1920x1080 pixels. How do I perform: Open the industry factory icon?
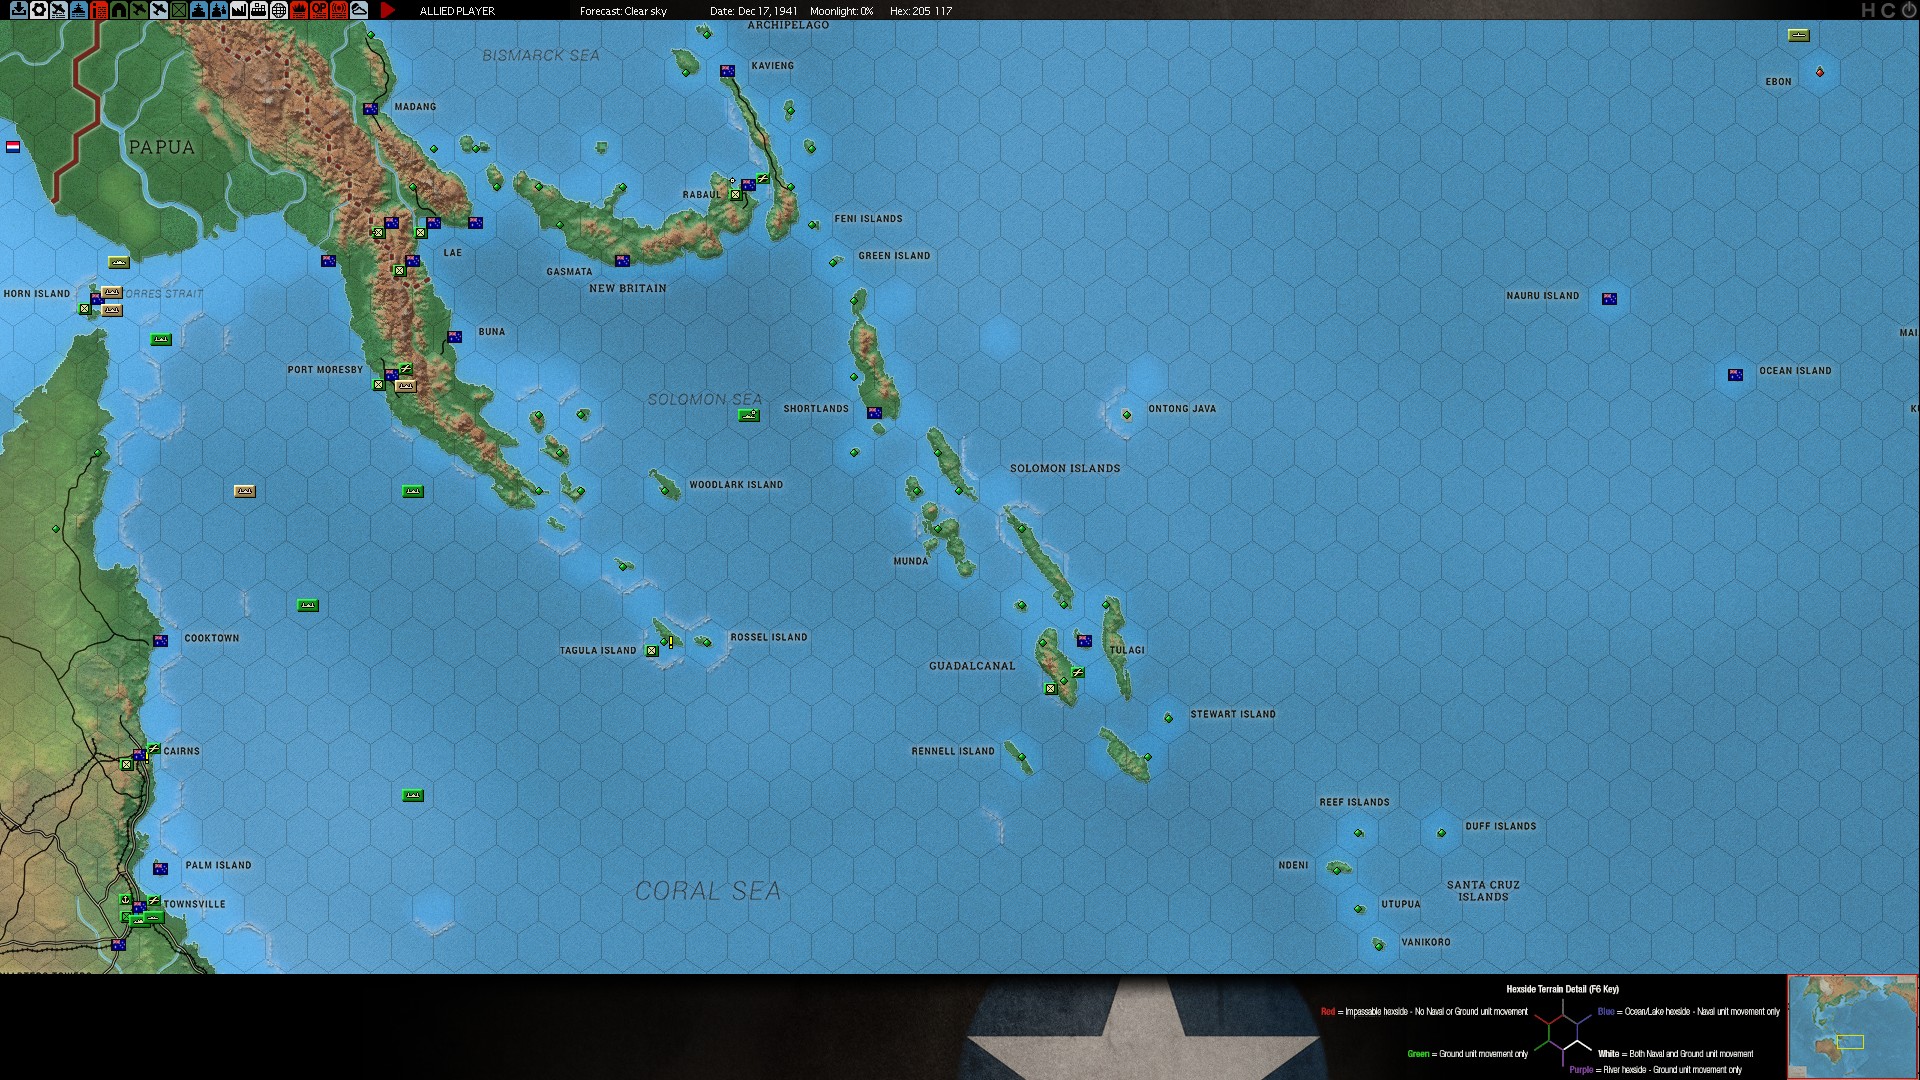238,10
